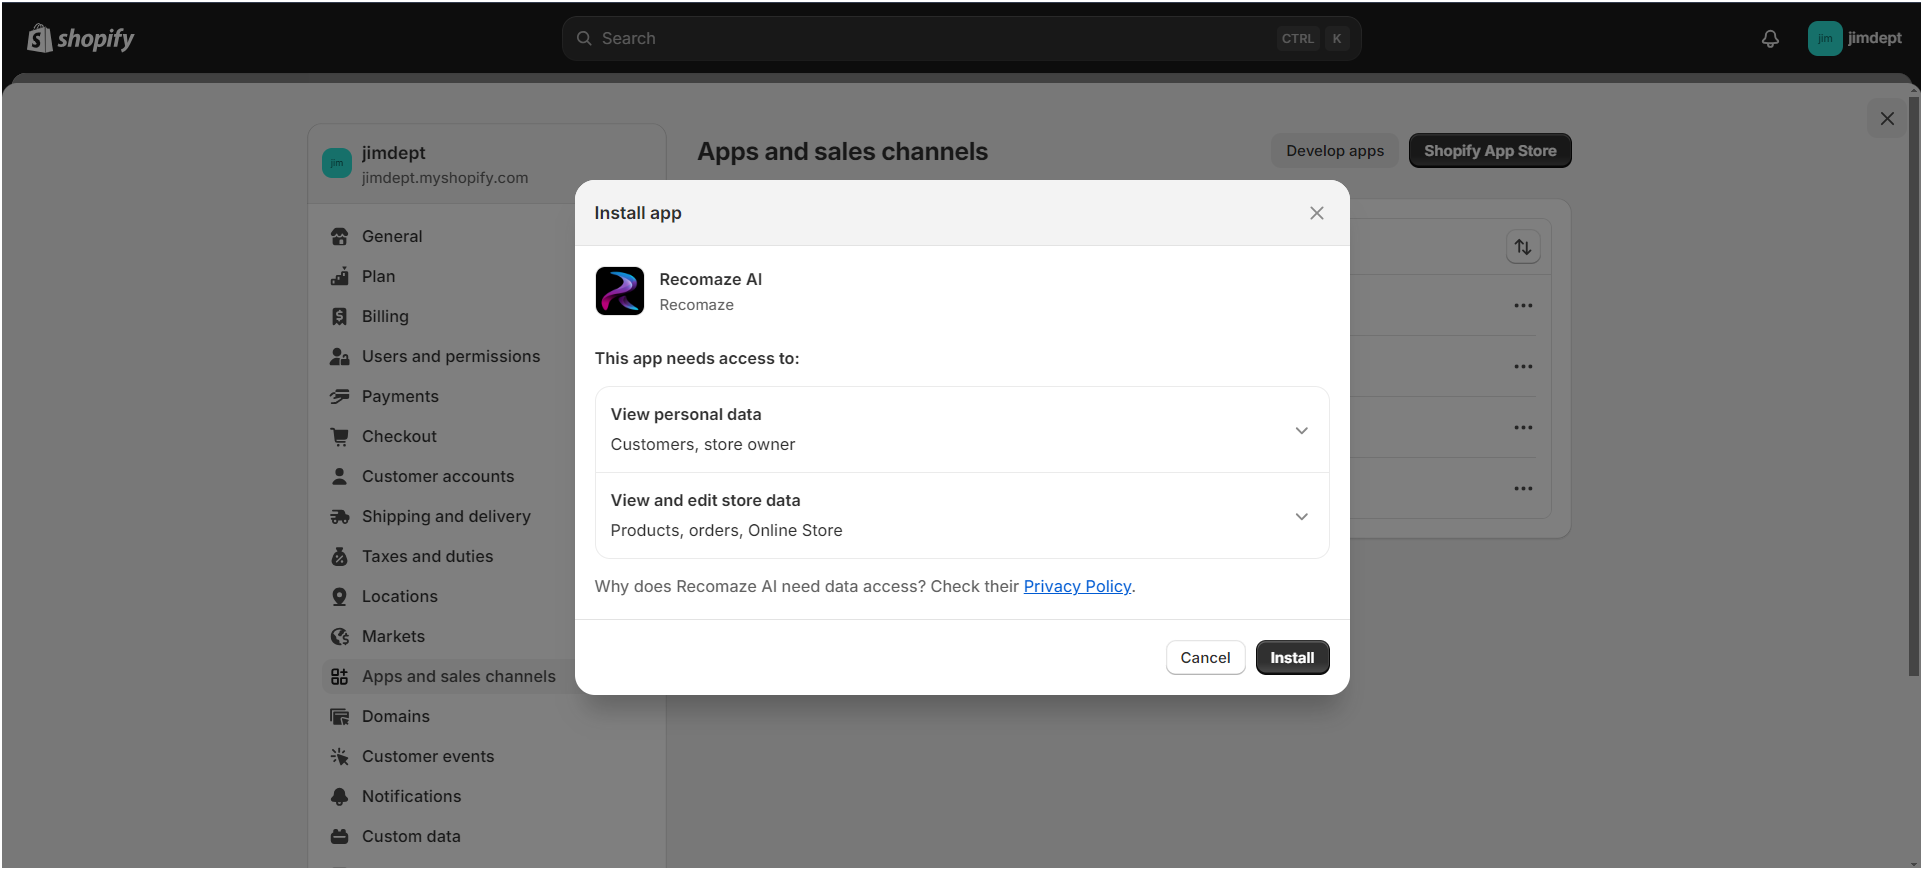This screenshot has width=1923, height=870.
Task: Click "Products, orders, Online Store" text
Action: pyautogui.click(x=726, y=530)
